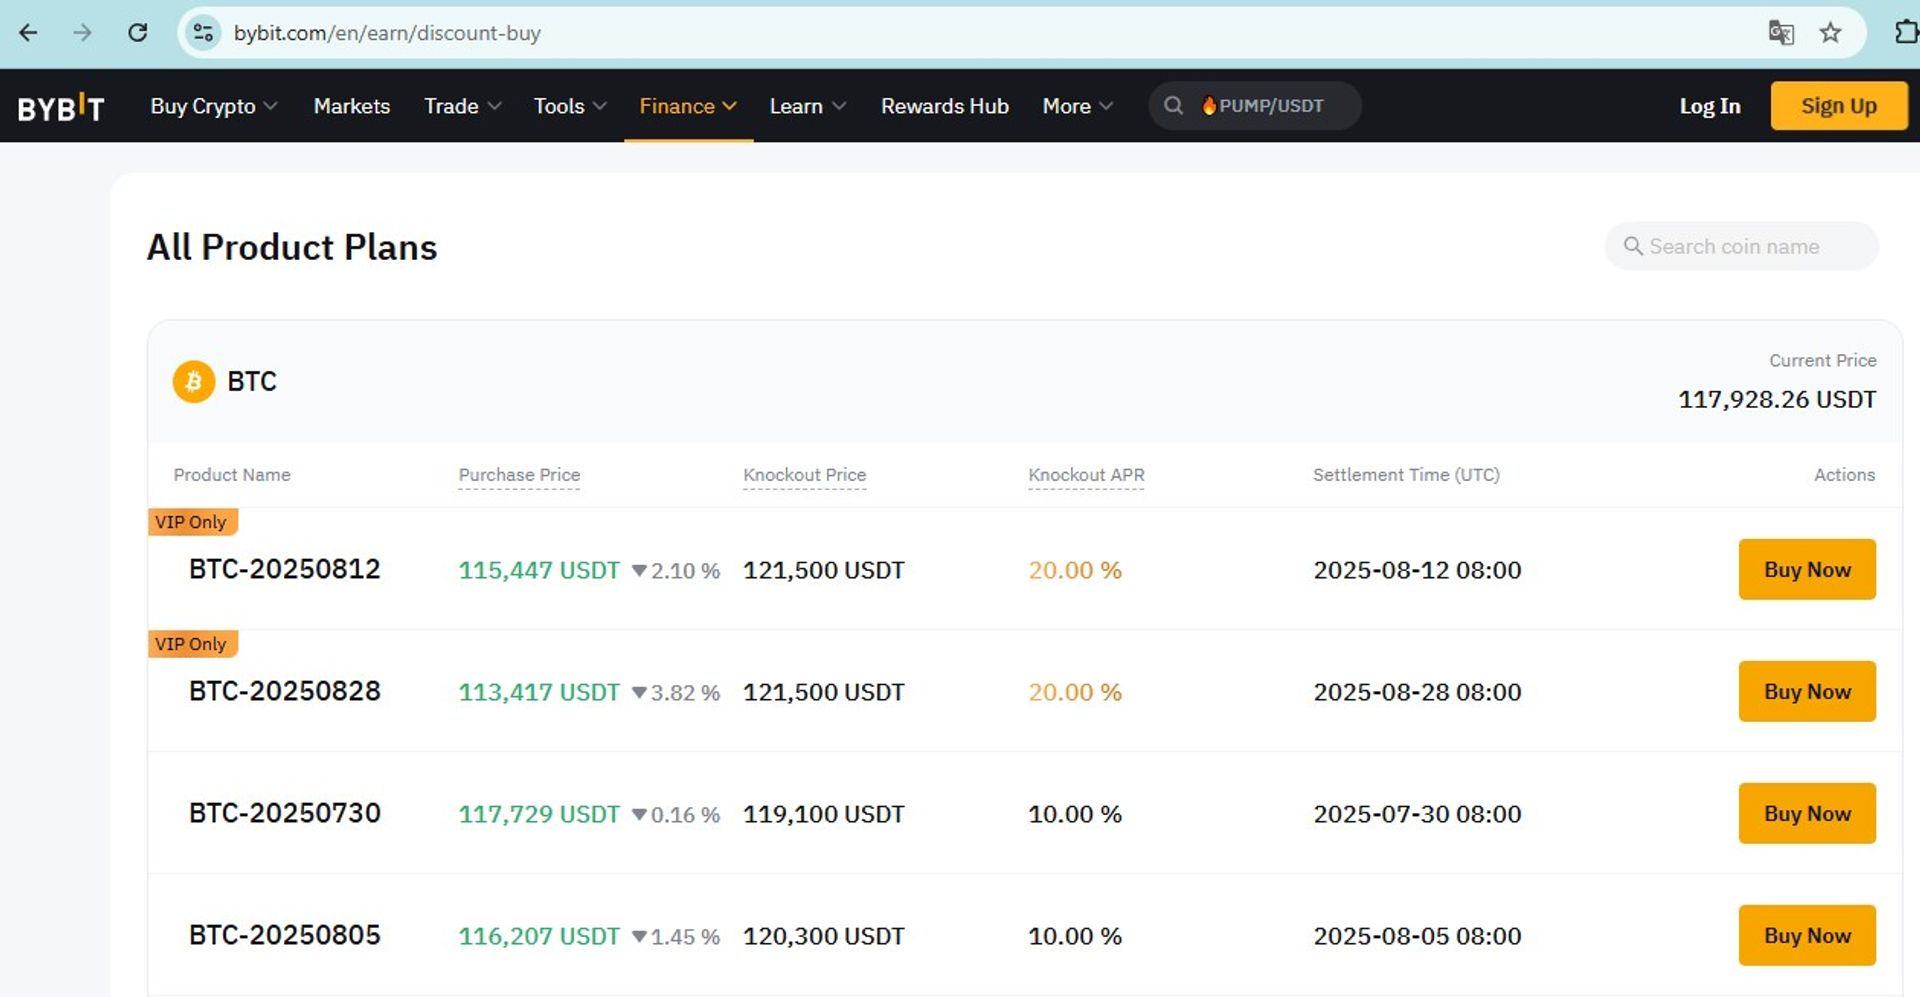Click the Bybit logo
1920x997 pixels.
[x=61, y=106]
